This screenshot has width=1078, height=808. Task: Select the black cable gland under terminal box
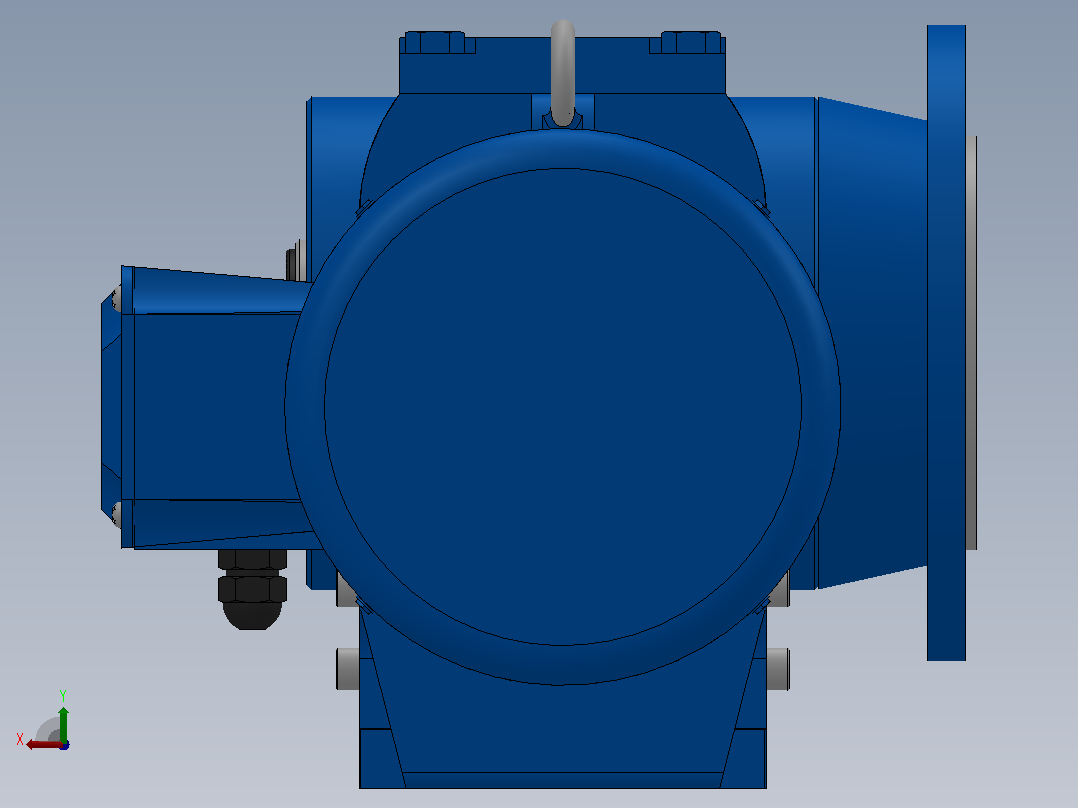coord(252,589)
